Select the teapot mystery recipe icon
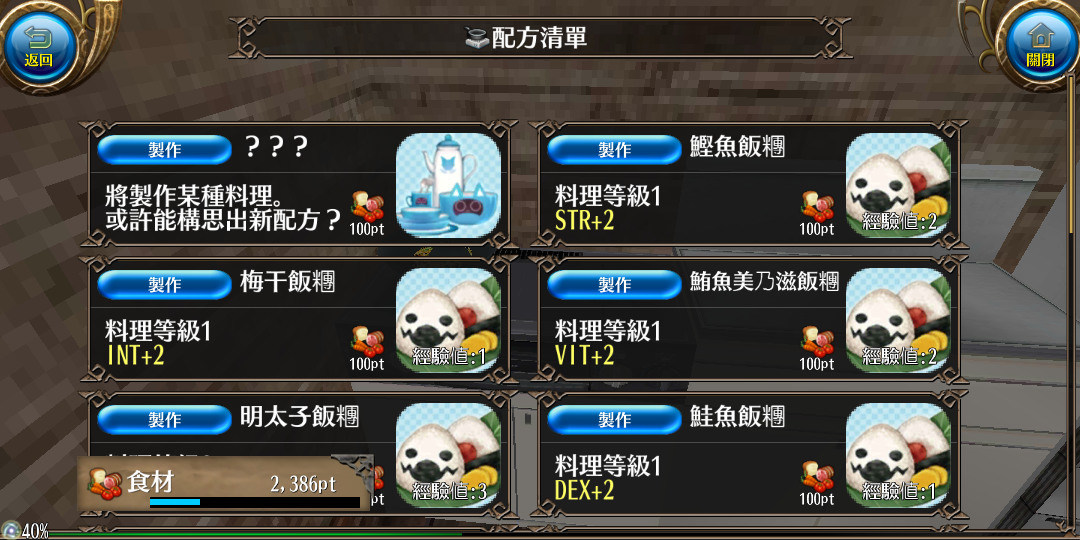Image resolution: width=1080 pixels, height=540 pixels. (x=448, y=185)
